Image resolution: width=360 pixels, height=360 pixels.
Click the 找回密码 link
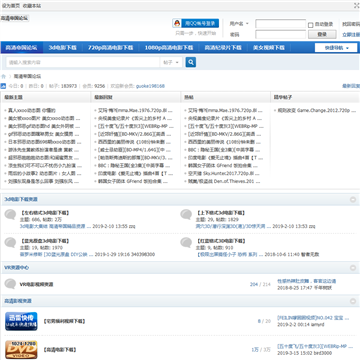pos(351,24)
